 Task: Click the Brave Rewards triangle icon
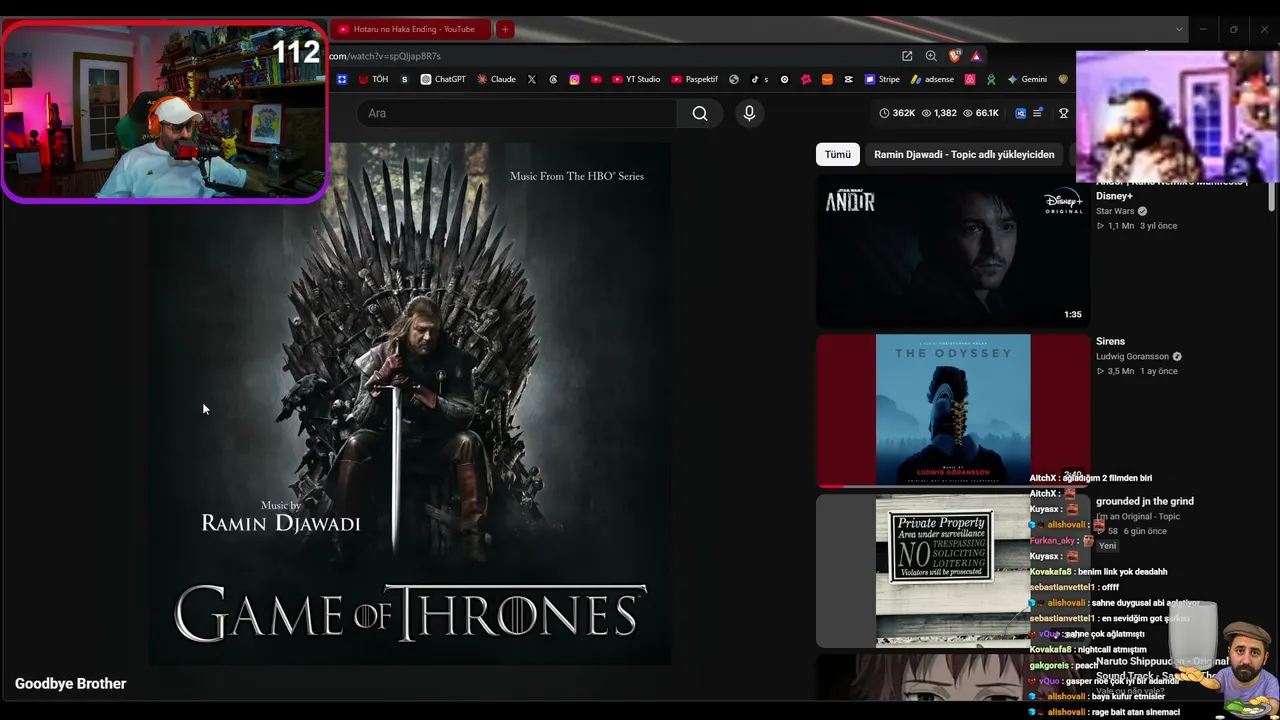click(x=977, y=56)
